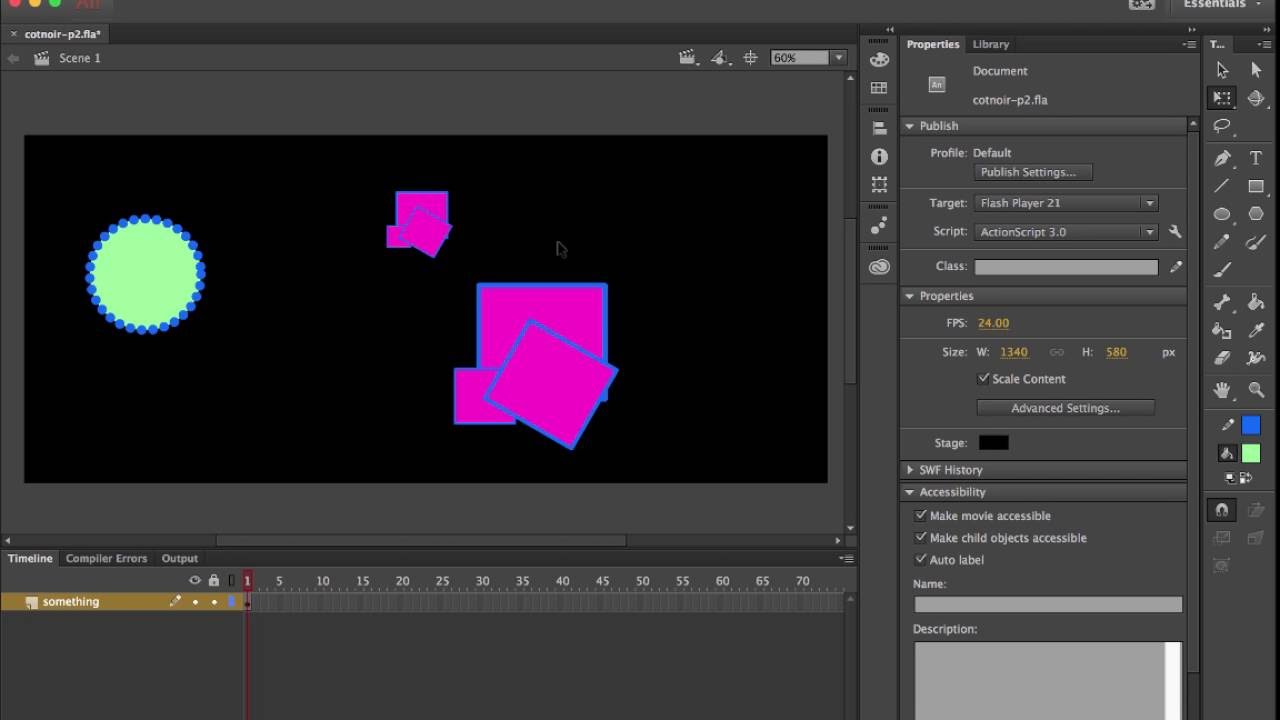This screenshot has height=720, width=1280.
Task: Select the Ink Bottle tool
Action: point(1222,330)
